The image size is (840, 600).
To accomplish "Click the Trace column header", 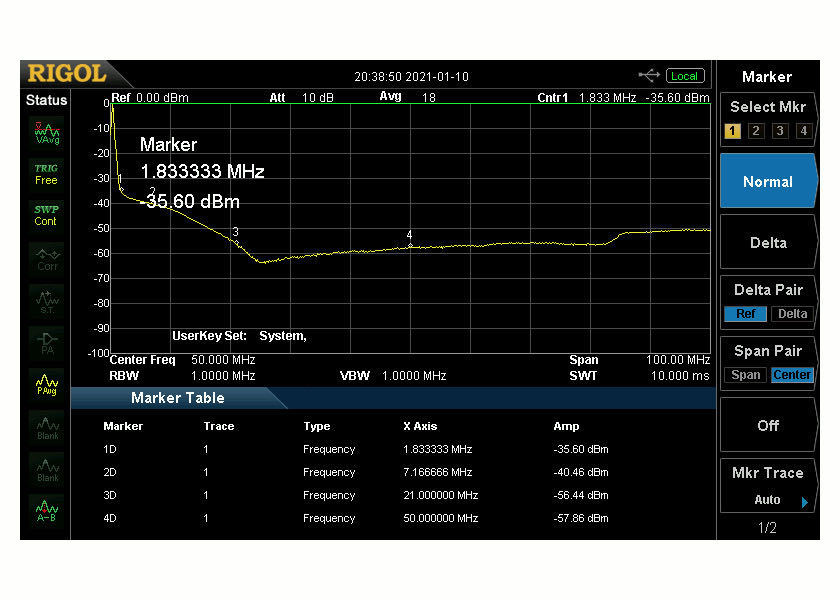I will [219, 426].
